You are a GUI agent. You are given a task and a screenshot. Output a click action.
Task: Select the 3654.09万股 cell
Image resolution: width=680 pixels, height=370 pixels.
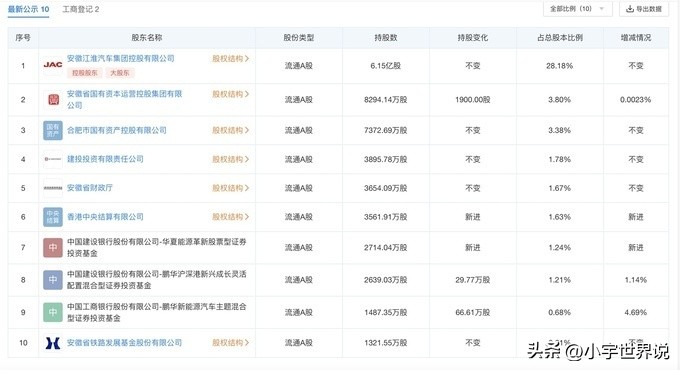(x=386, y=188)
